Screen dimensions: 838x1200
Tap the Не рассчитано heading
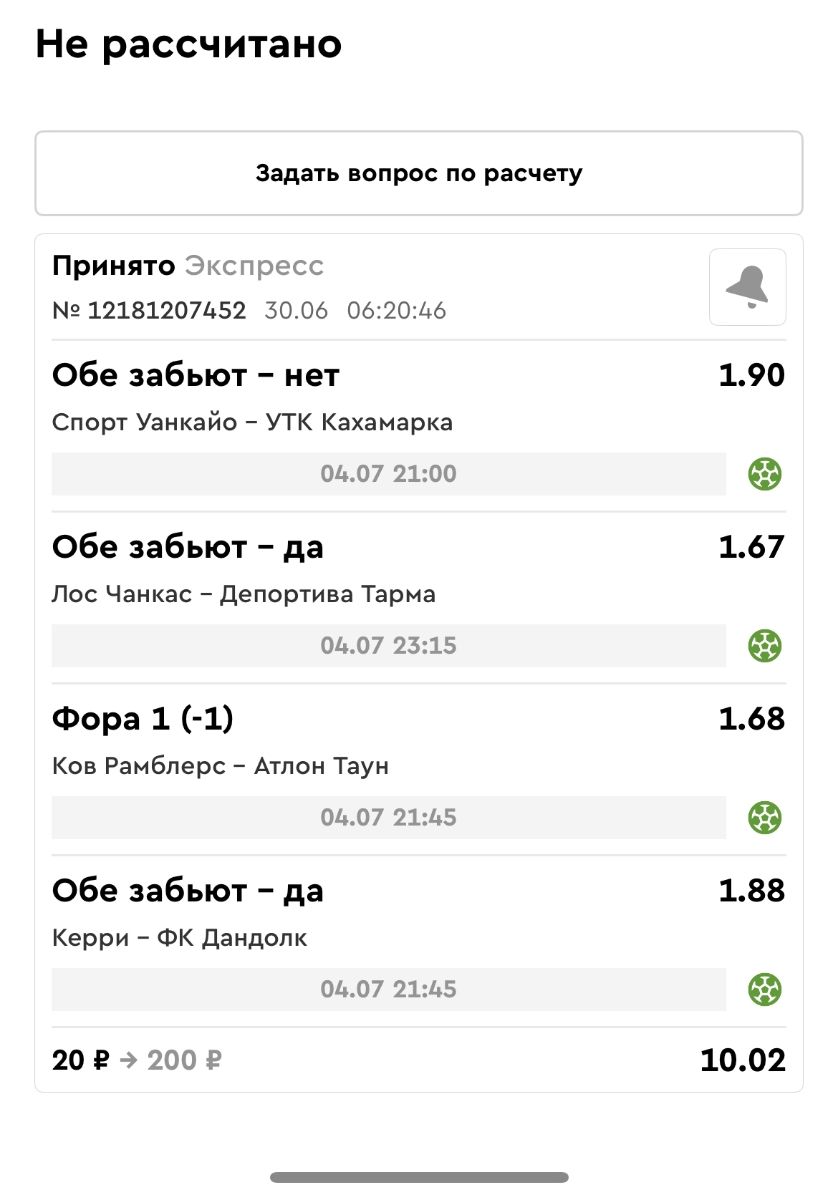click(188, 45)
